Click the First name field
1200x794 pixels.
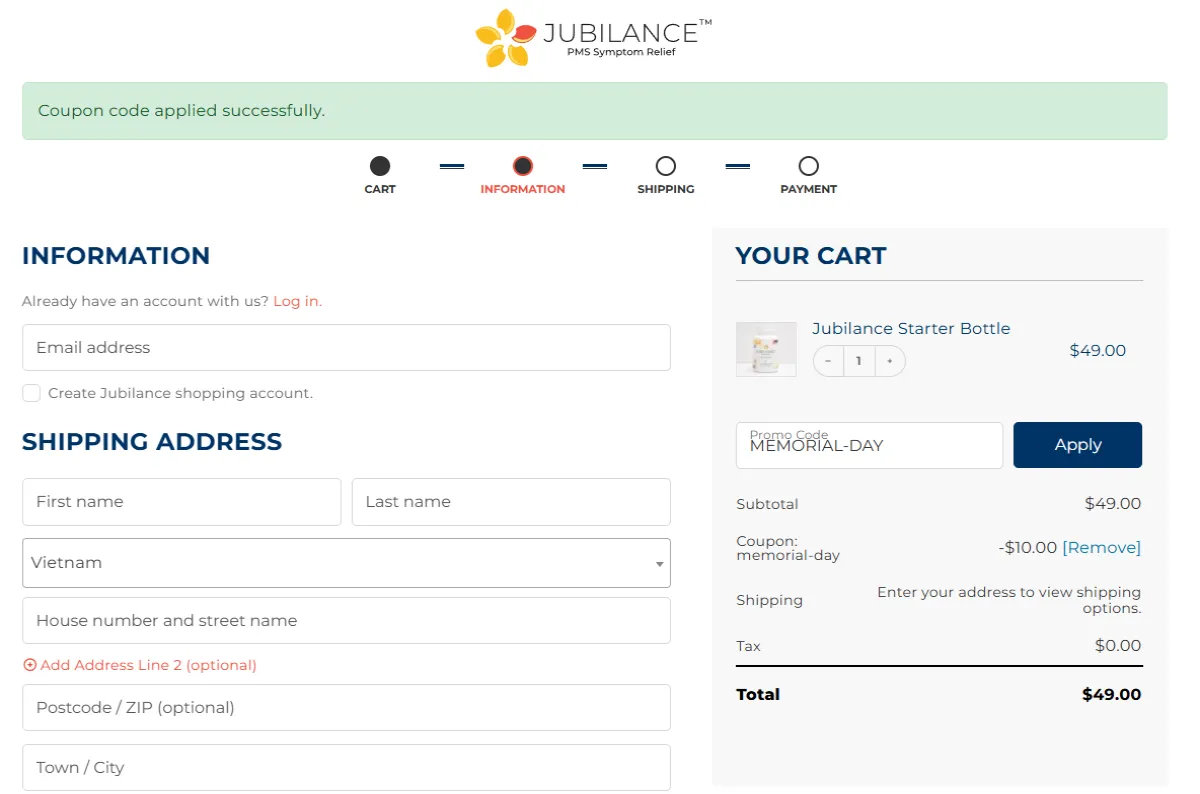(x=181, y=502)
